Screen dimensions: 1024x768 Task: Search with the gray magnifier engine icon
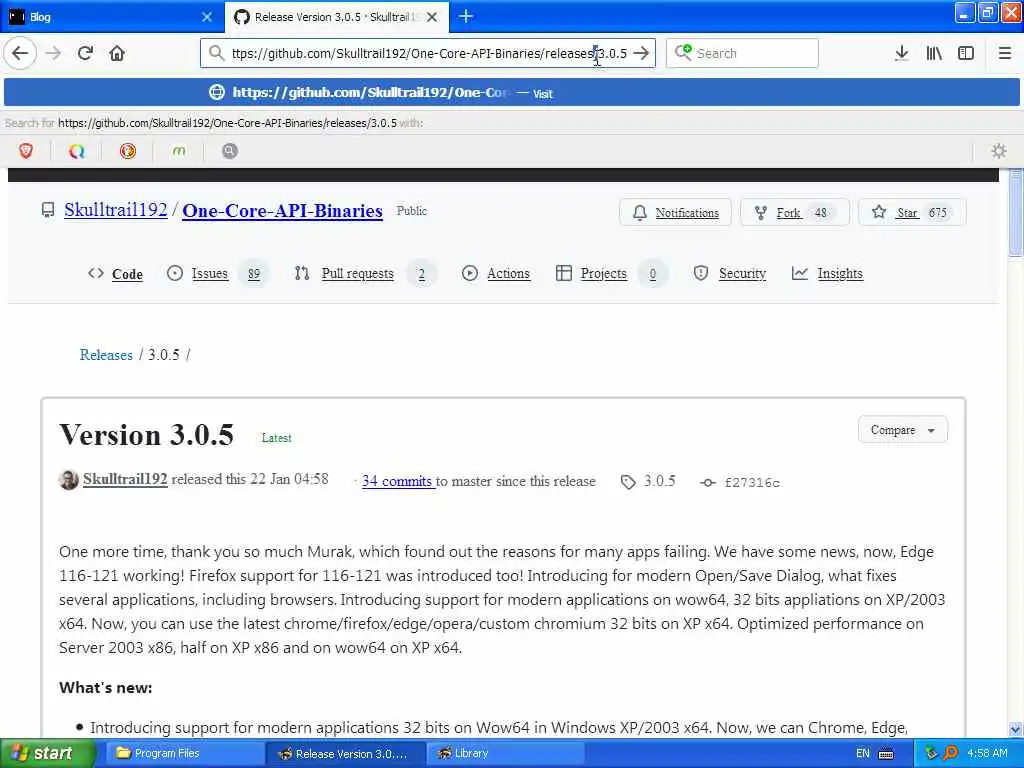[x=230, y=152]
